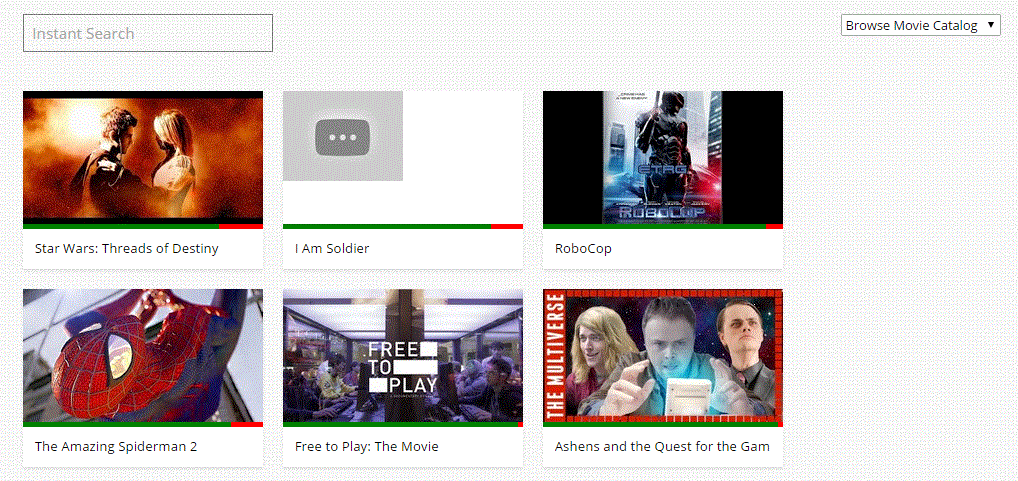Open the Browse Movie Catalog dropdown
This screenshot has width=1018, height=481.
[x=921, y=25]
